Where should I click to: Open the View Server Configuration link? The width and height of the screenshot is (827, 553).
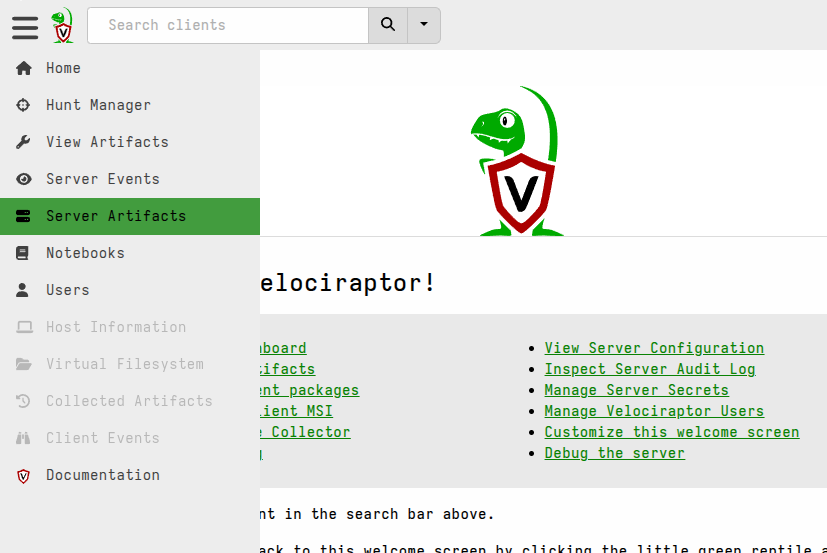(654, 348)
